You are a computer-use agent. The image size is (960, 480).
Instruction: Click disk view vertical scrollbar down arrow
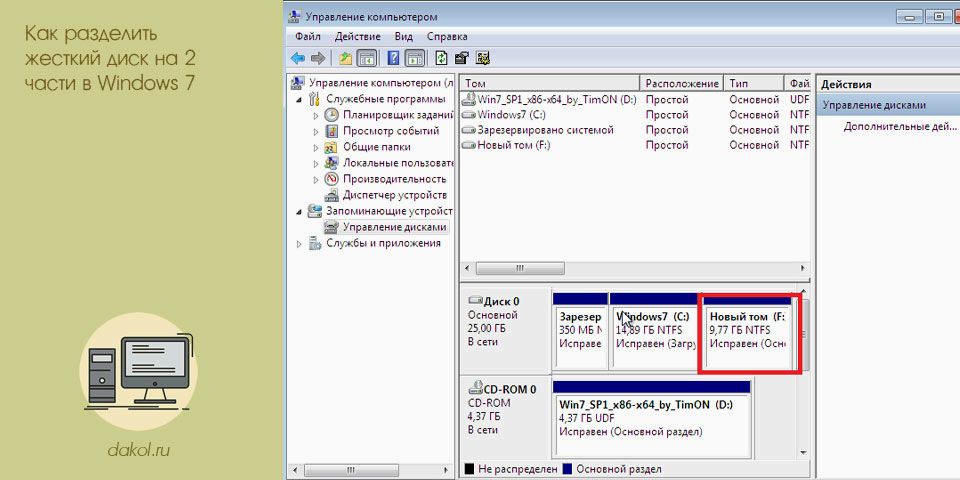(x=804, y=452)
